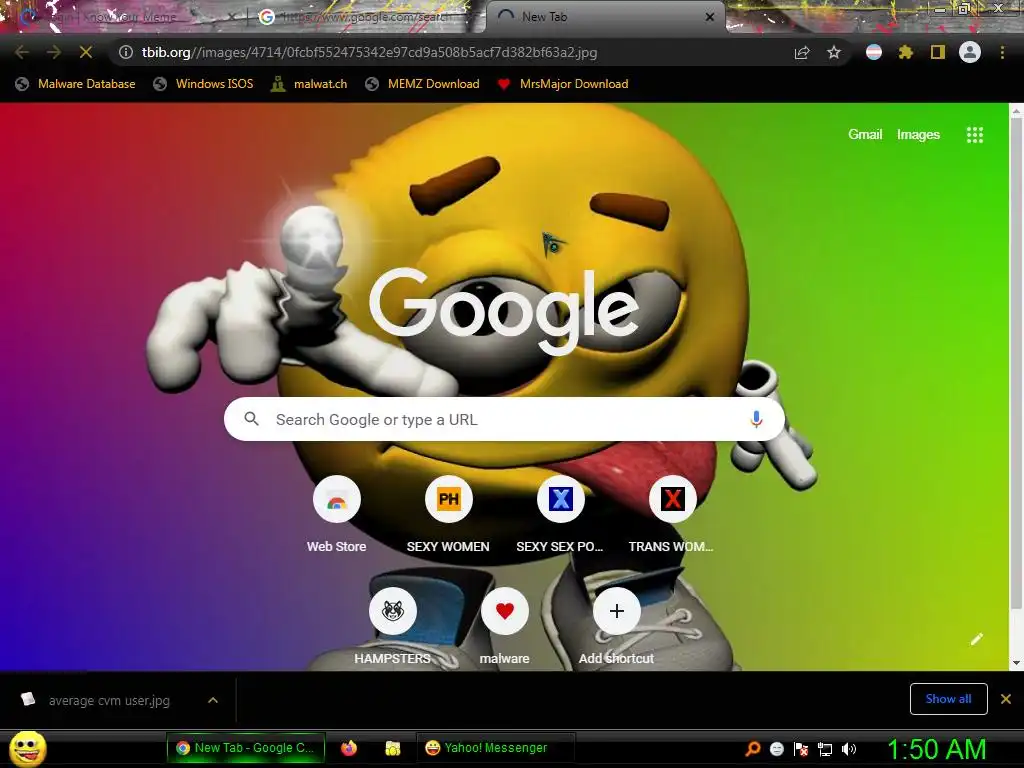Open the volume speaker tray icon
This screenshot has width=1024, height=768.
pyautogui.click(x=849, y=749)
